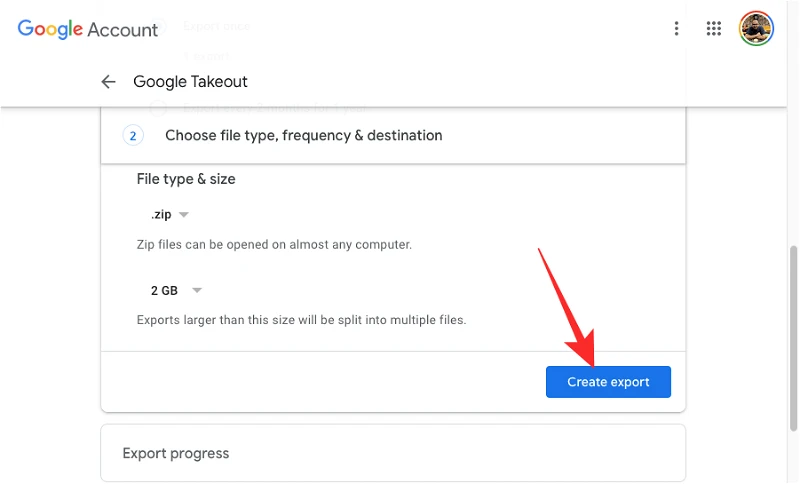
Task: Click the text about zip files opening
Action: click(x=274, y=245)
